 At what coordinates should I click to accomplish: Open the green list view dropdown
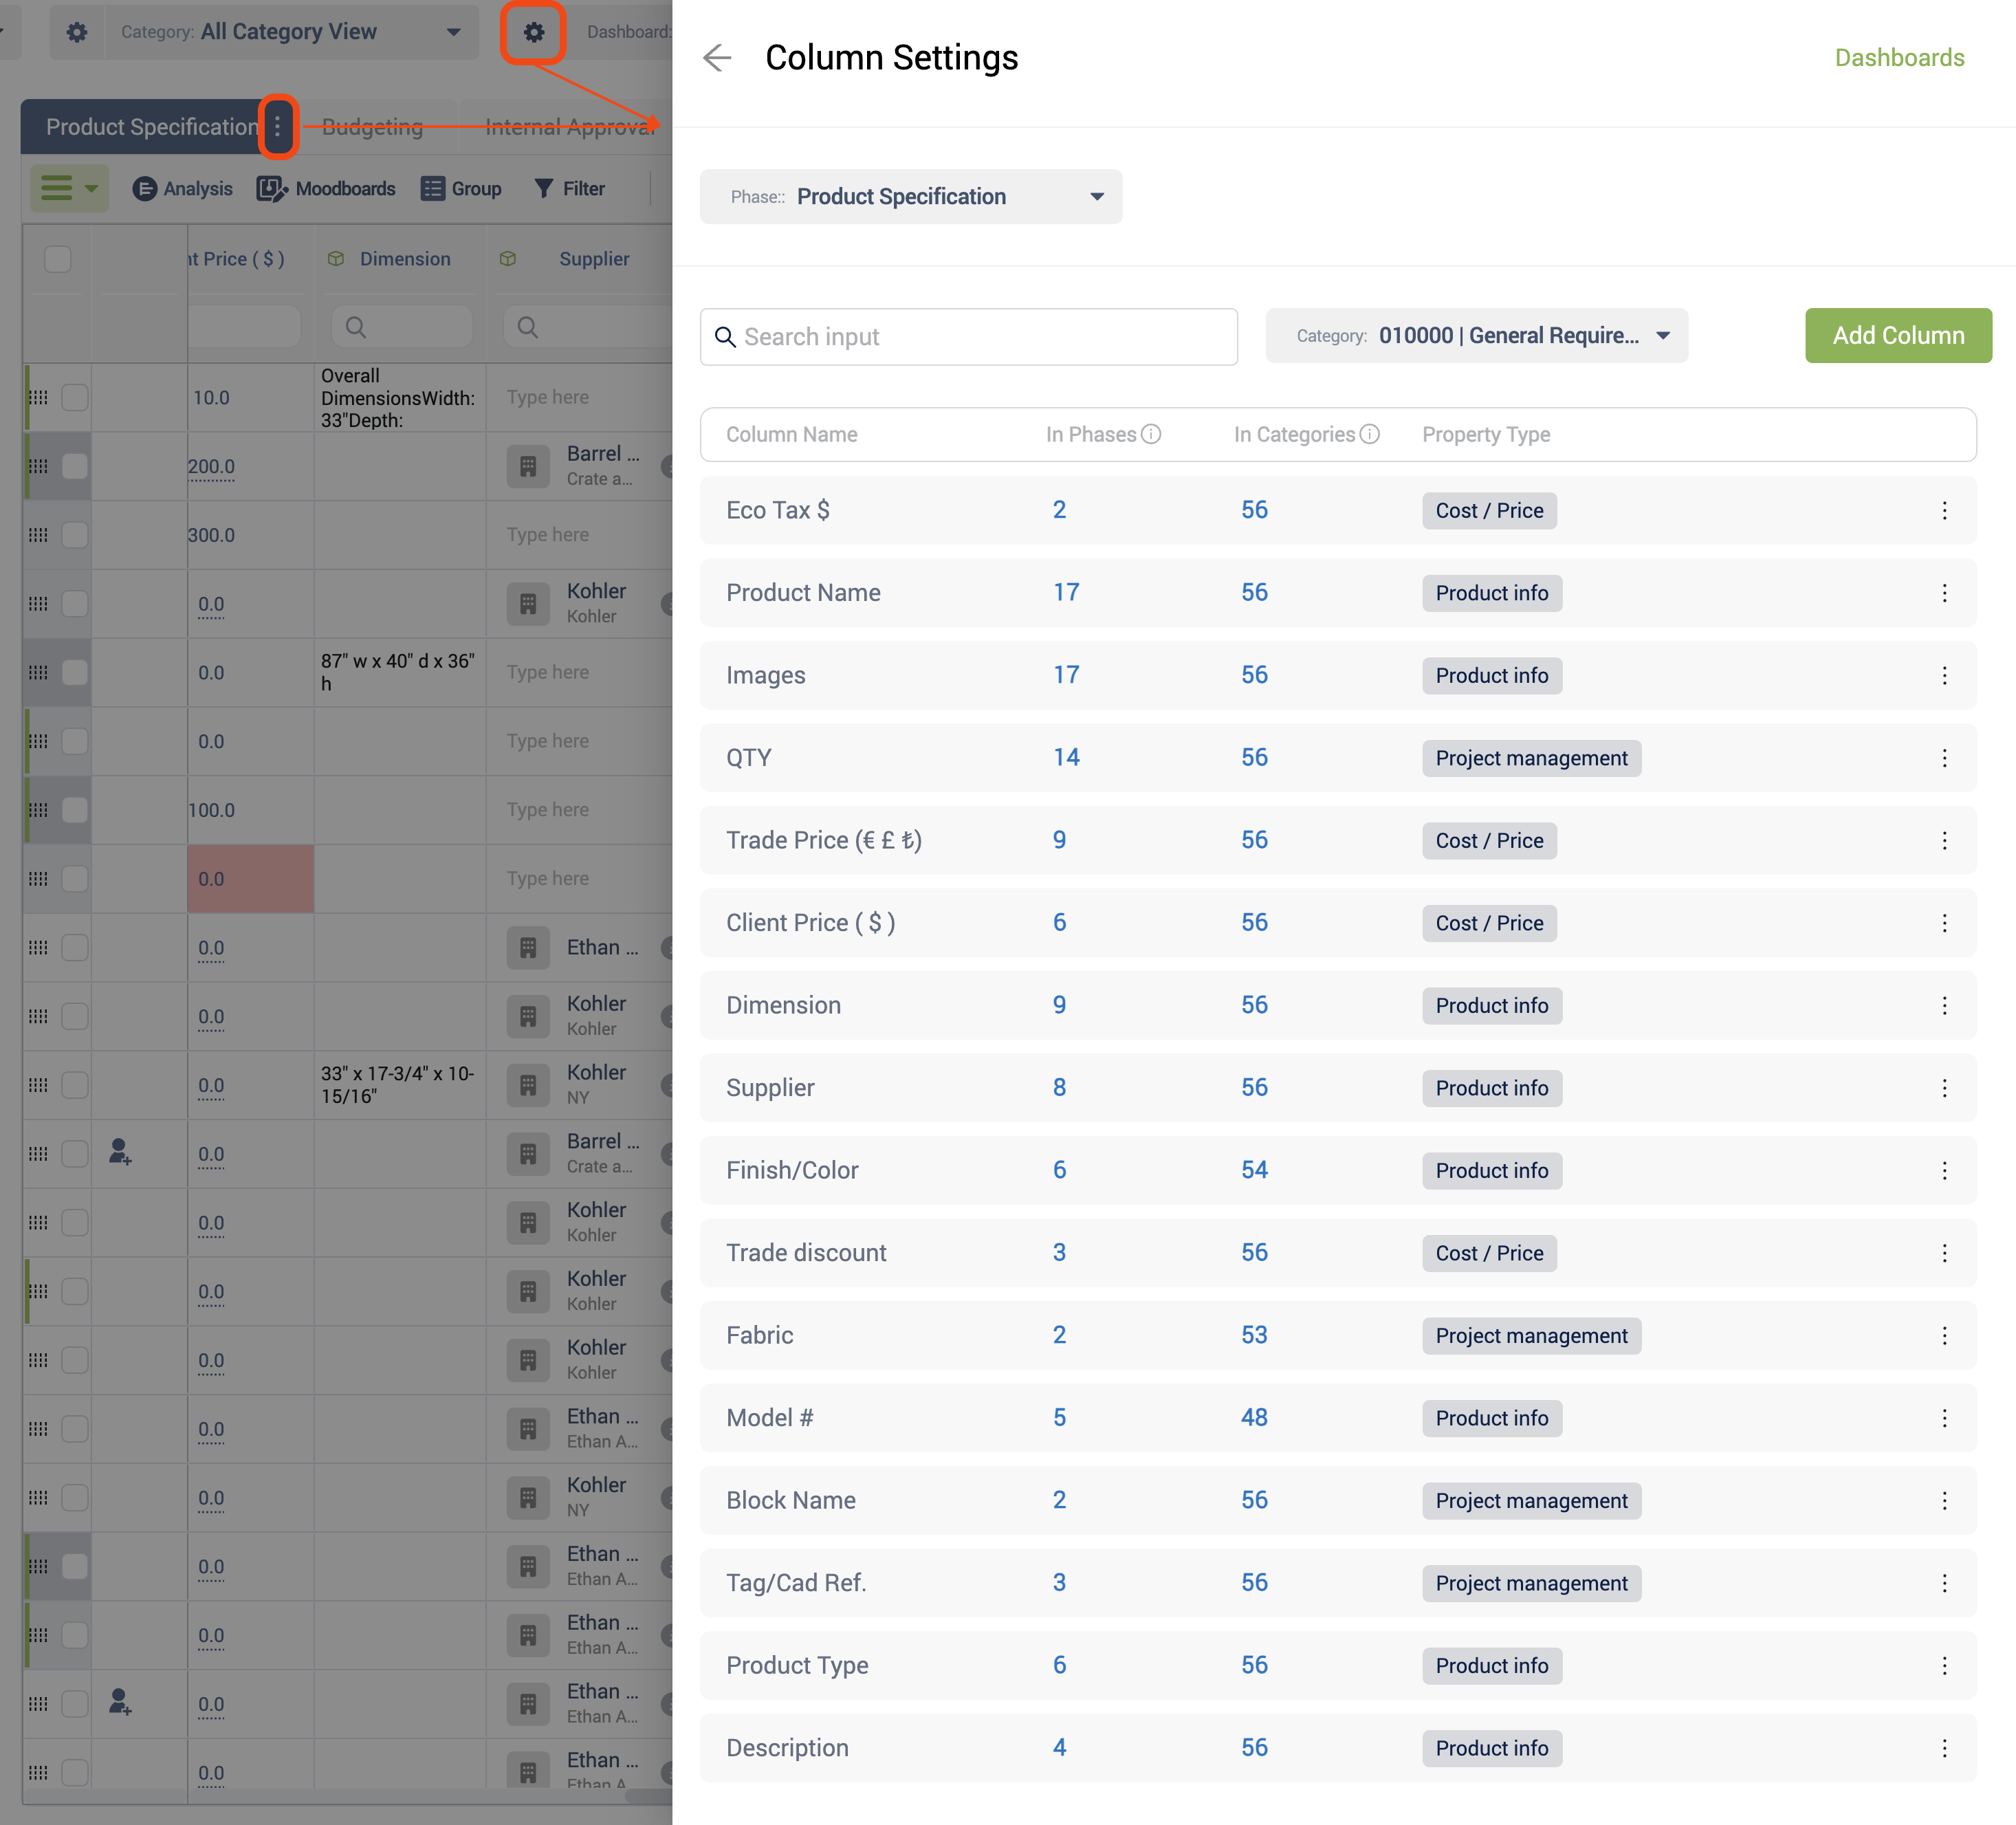[x=69, y=188]
